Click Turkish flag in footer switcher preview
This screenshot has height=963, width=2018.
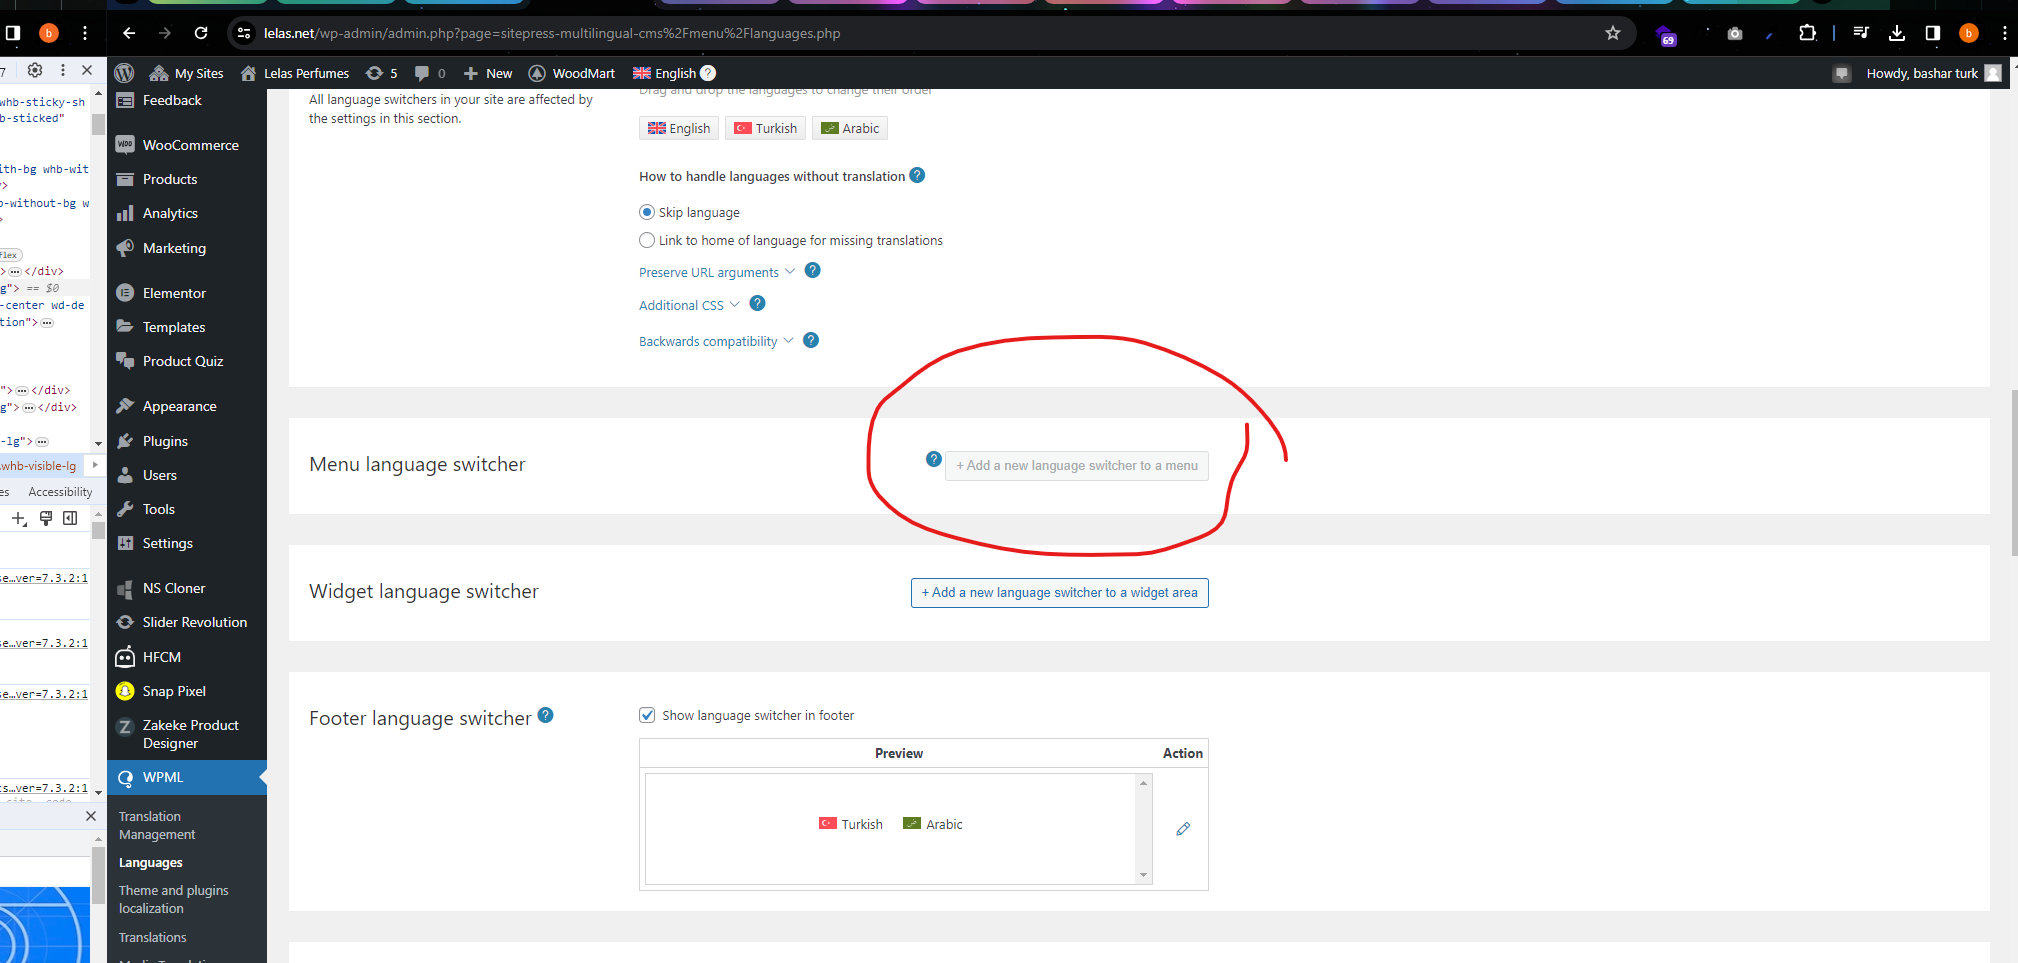[828, 823]
